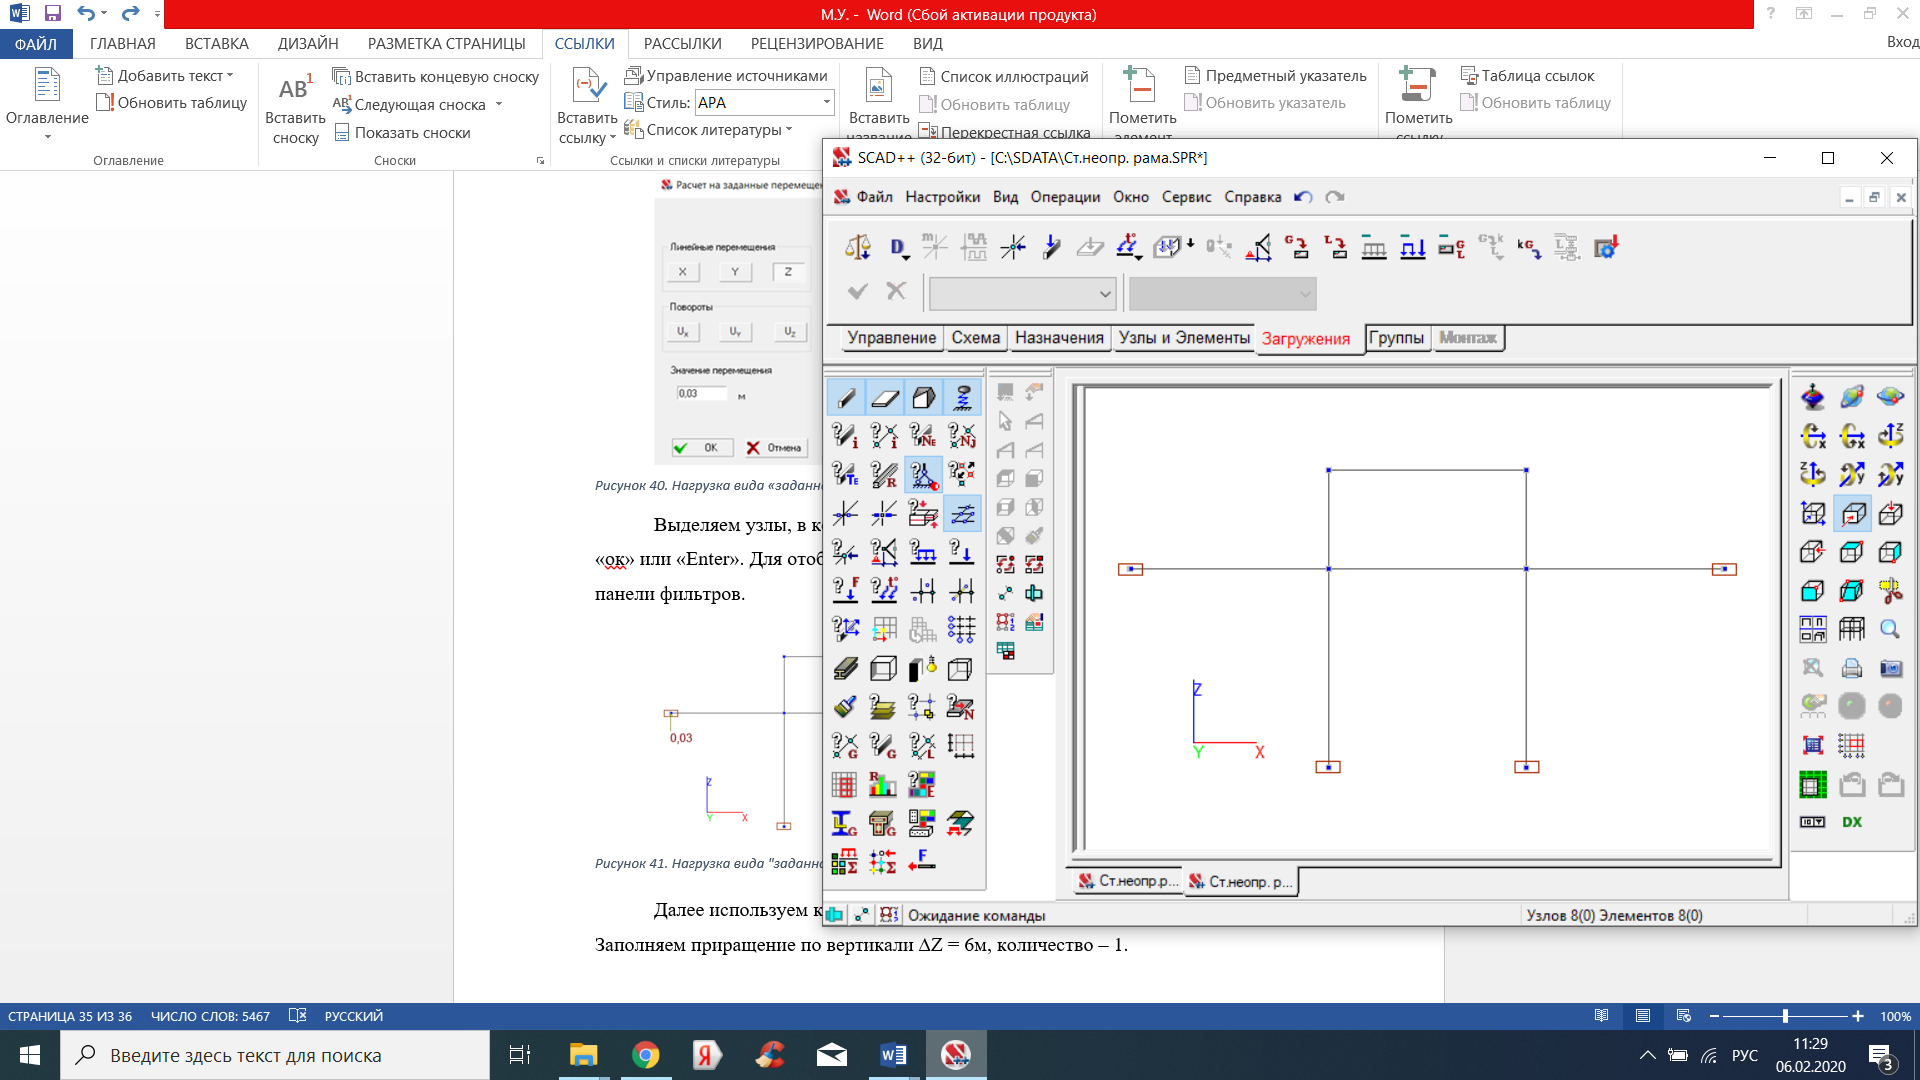Click the Word zoom slider handle
The image size is (1920, 1080).
tap(1785, 1016)
